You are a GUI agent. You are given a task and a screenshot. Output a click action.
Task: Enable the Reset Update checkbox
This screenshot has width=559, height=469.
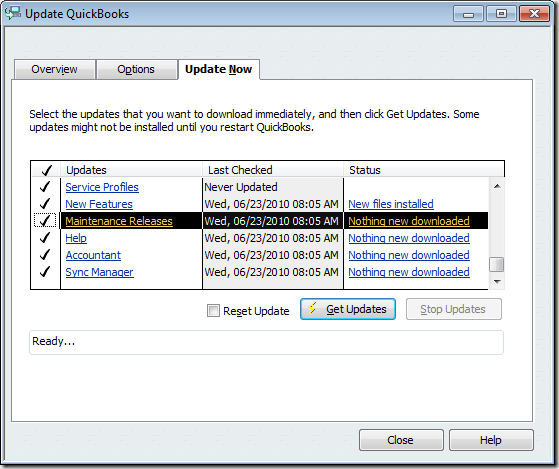pyautogui.click(x=213, y=310)
